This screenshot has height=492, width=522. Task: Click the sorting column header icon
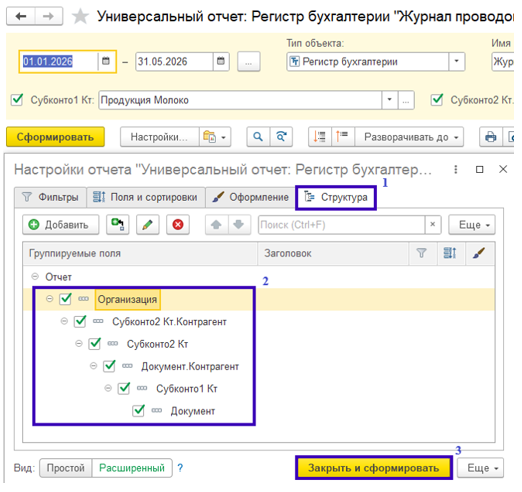(x=450, y=253)
